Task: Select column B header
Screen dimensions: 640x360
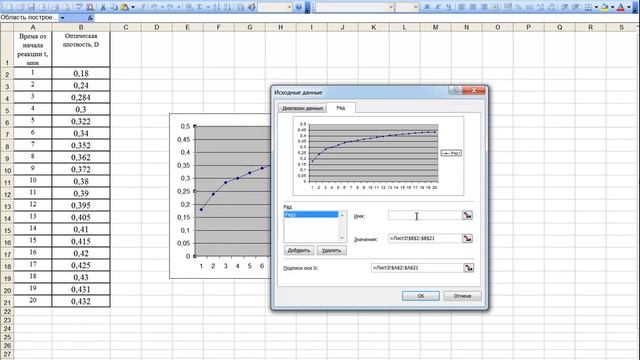Action: (x=81, y=27)
